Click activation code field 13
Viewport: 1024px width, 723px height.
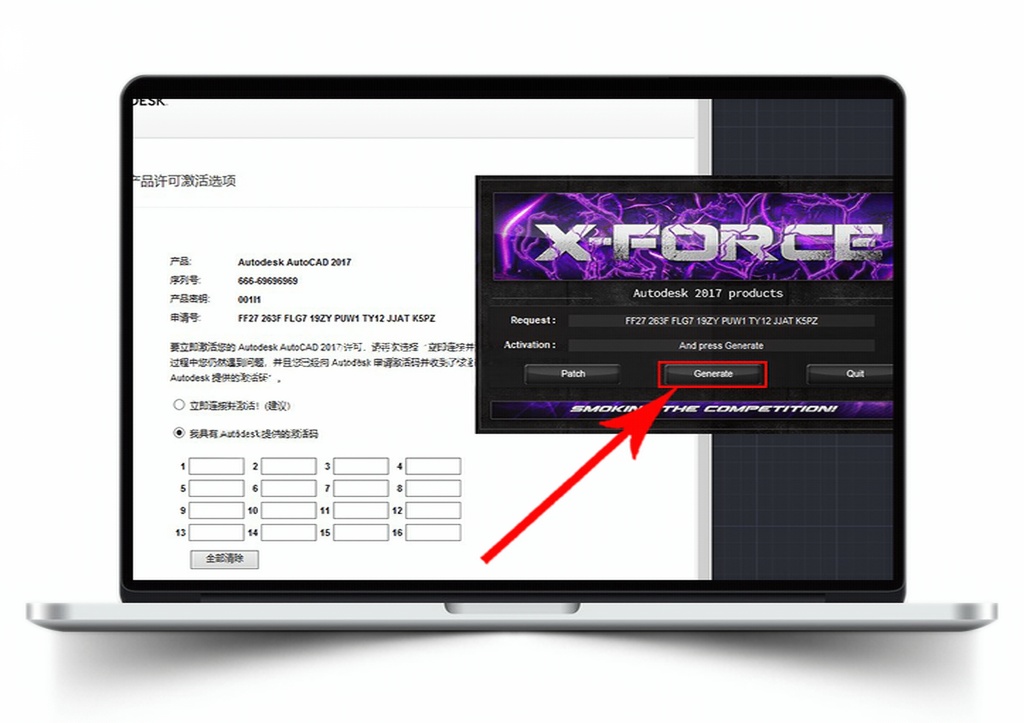(217, 533)
